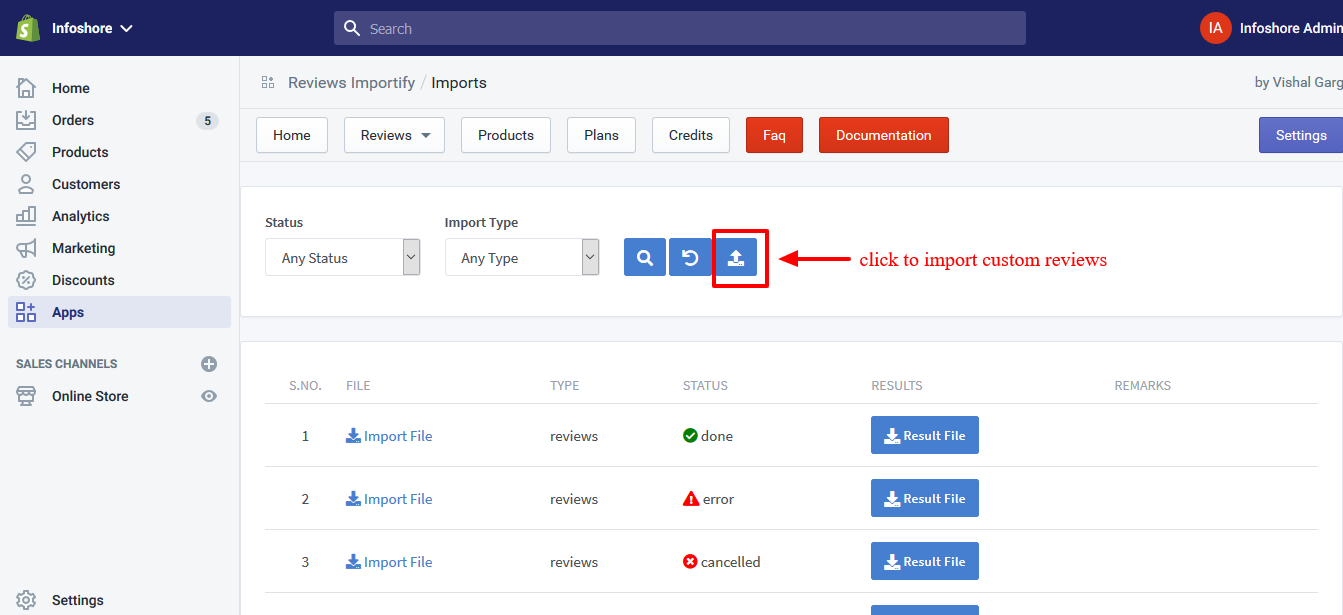Open the Import Type filter dropdown

pos(522,257)
